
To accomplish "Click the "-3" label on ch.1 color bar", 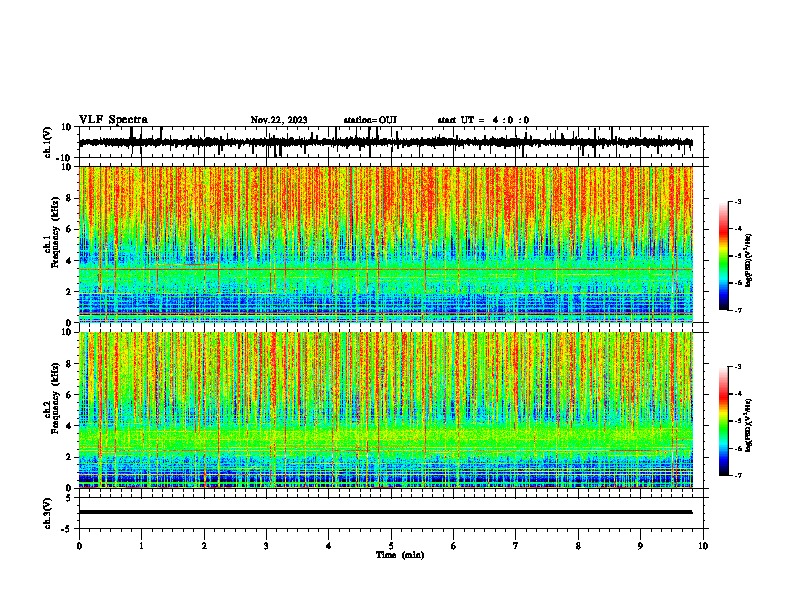I will [x=737, y=201].
